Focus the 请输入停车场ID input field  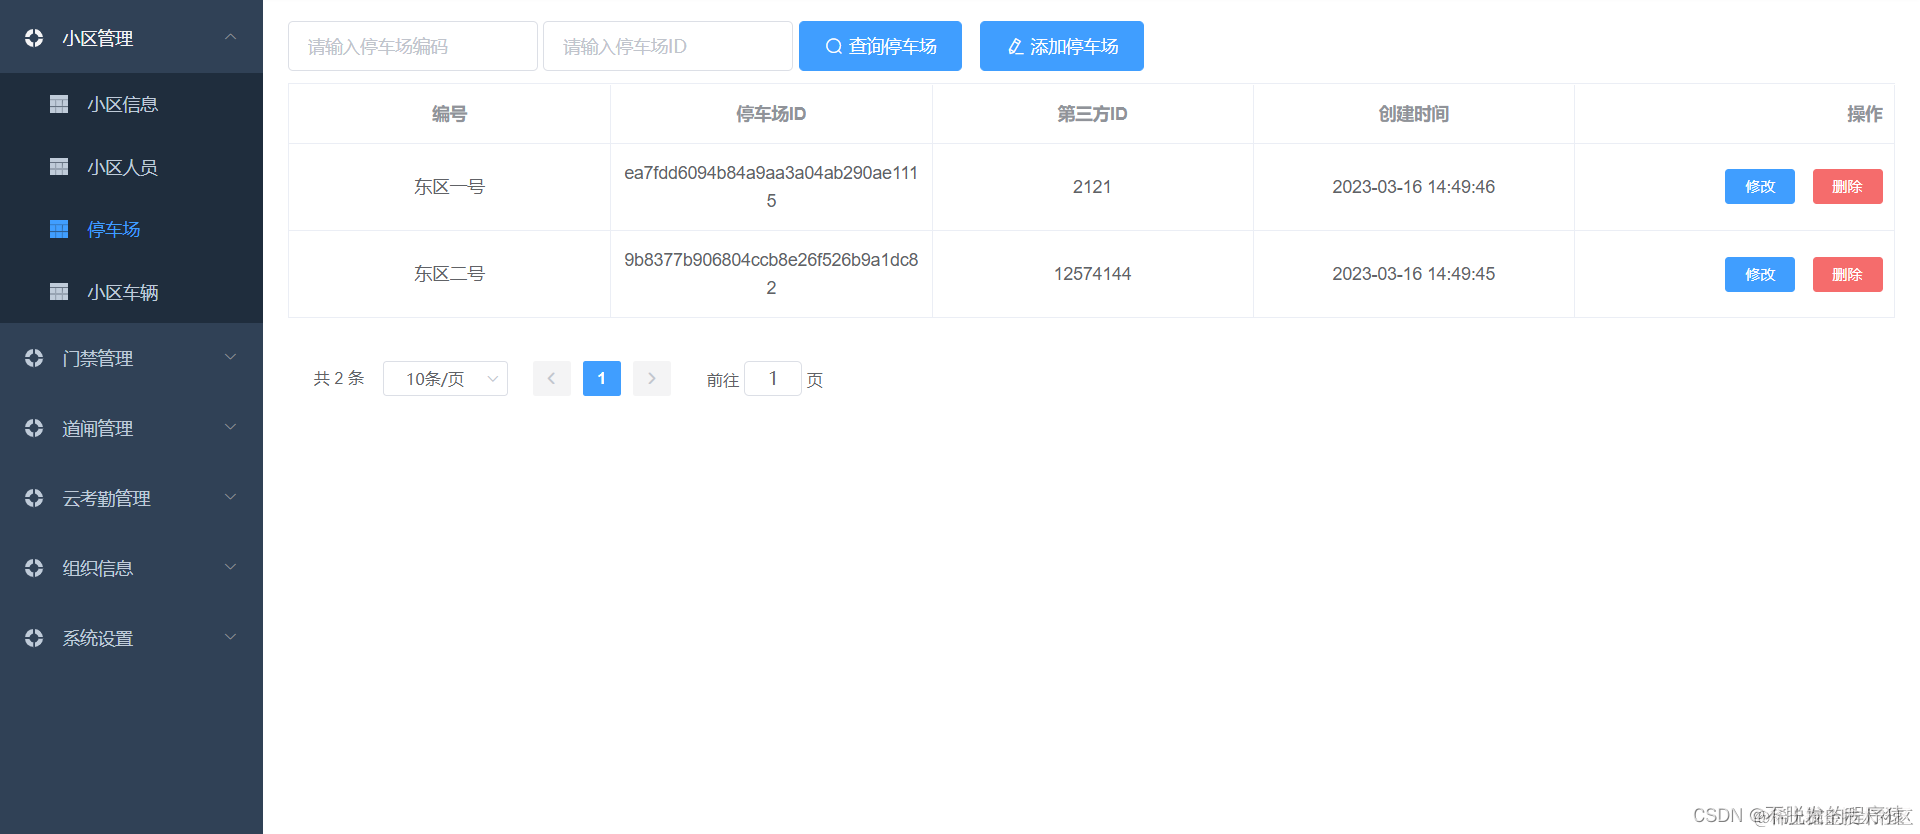pos(667,46)
